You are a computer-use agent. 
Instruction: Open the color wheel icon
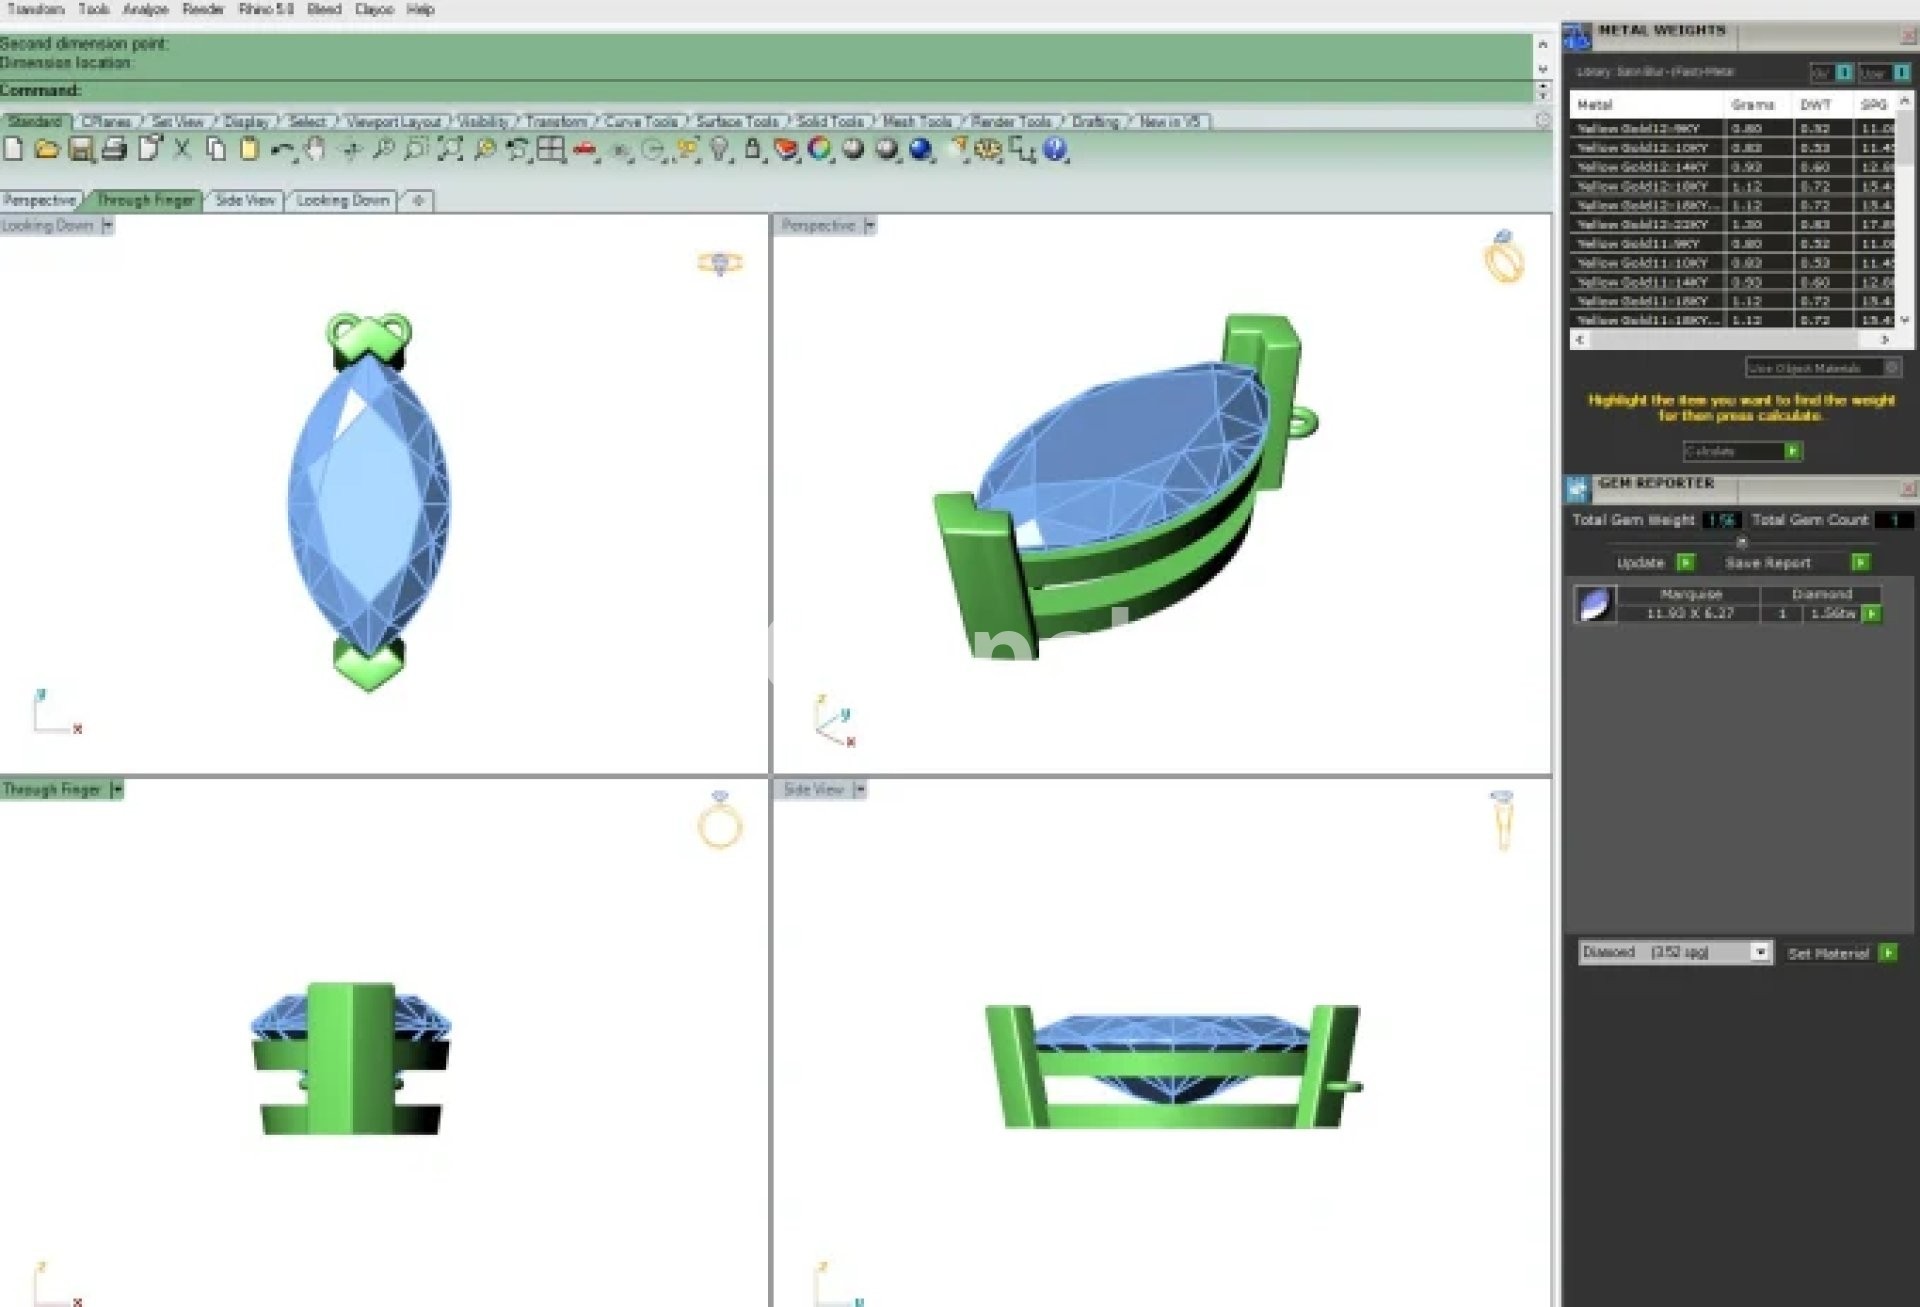(x=819, y=150)
